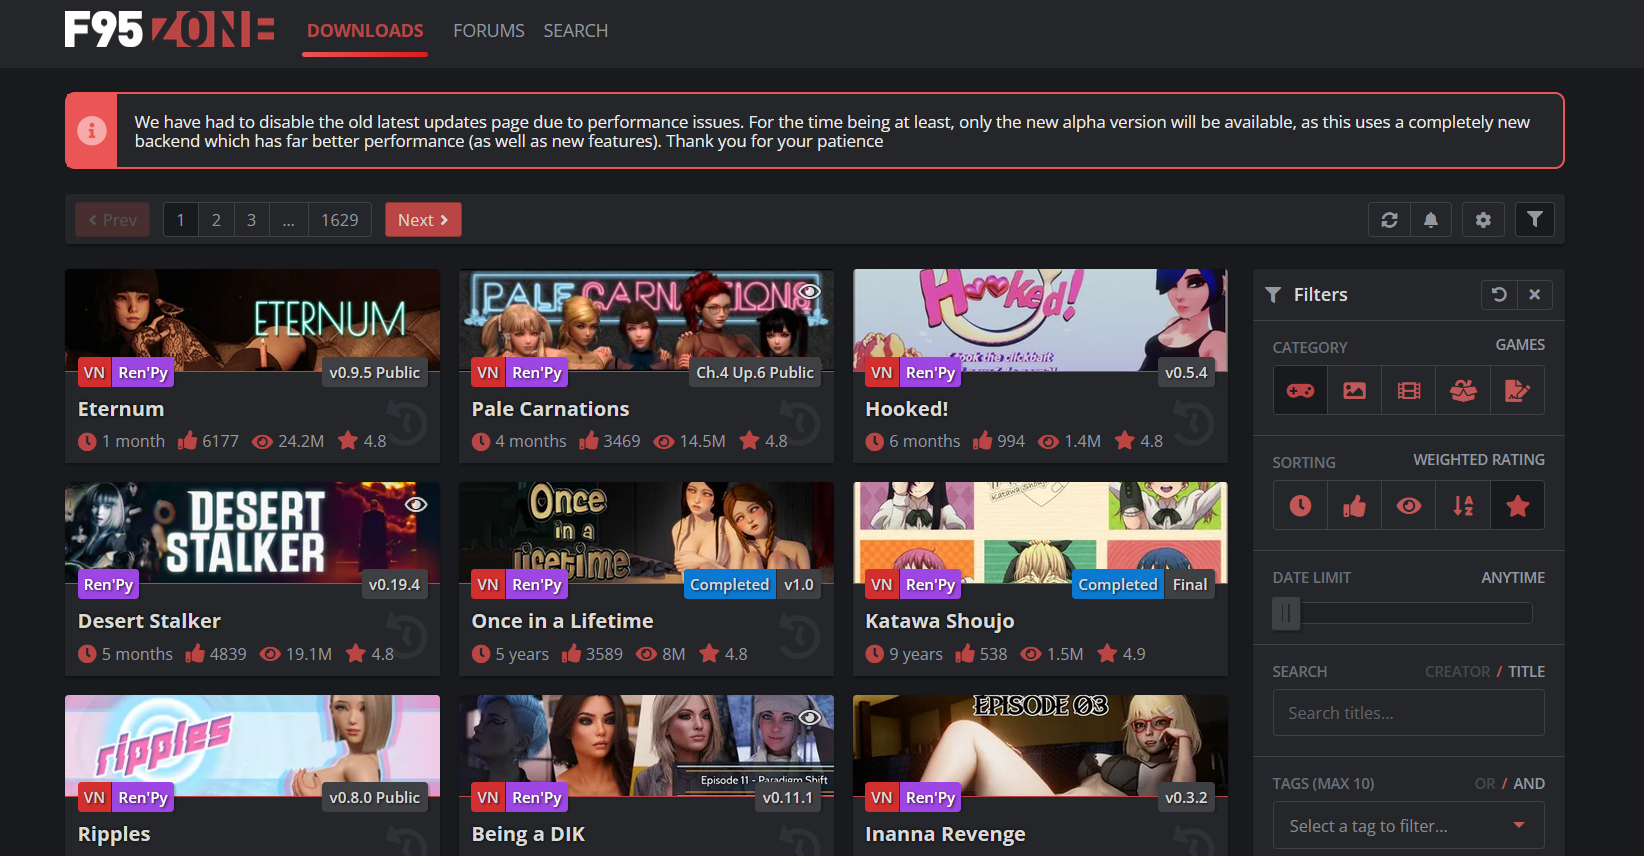This screenshot has height=856, width=1644.
Task: Switch search mode to TITLE
Action: click(1526, 672)
